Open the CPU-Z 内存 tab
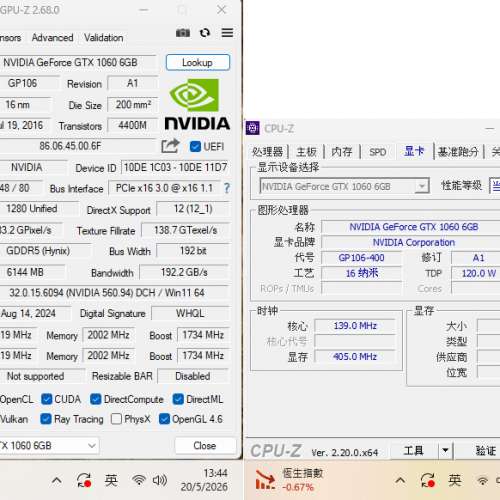Screen dimensions: 500x500 click(x=342, y=152)
